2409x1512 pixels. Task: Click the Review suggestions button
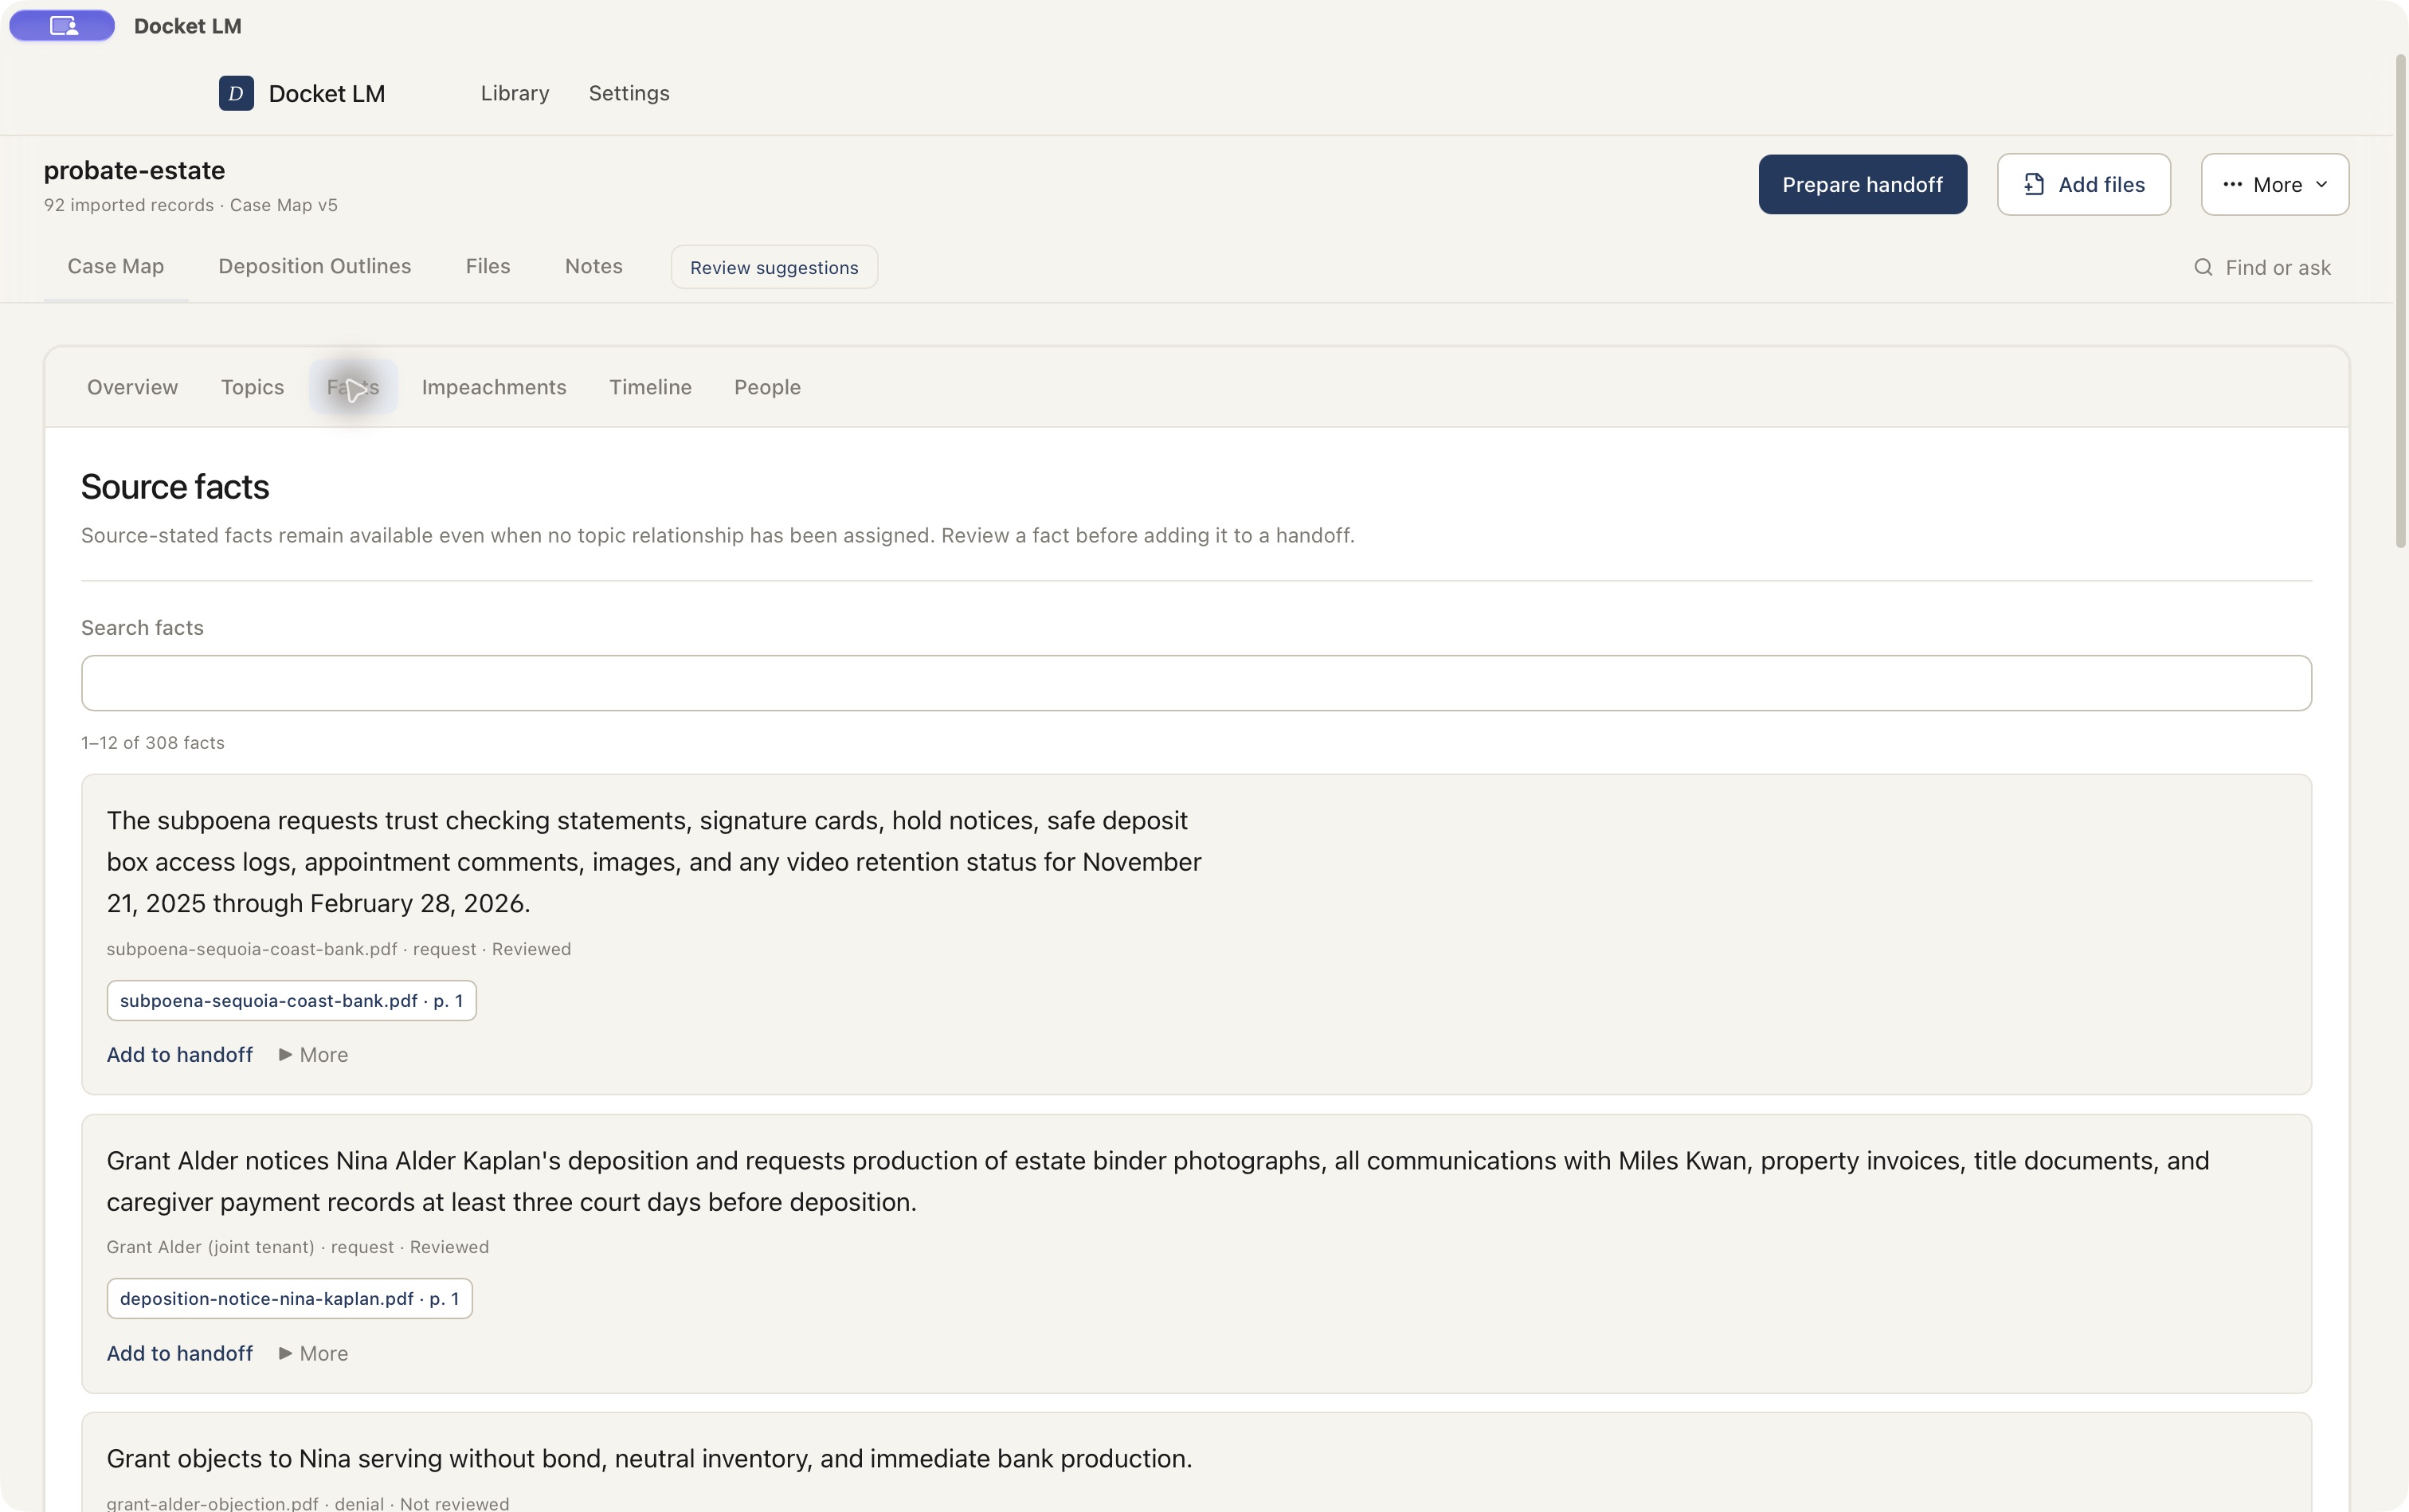point(774,267)
